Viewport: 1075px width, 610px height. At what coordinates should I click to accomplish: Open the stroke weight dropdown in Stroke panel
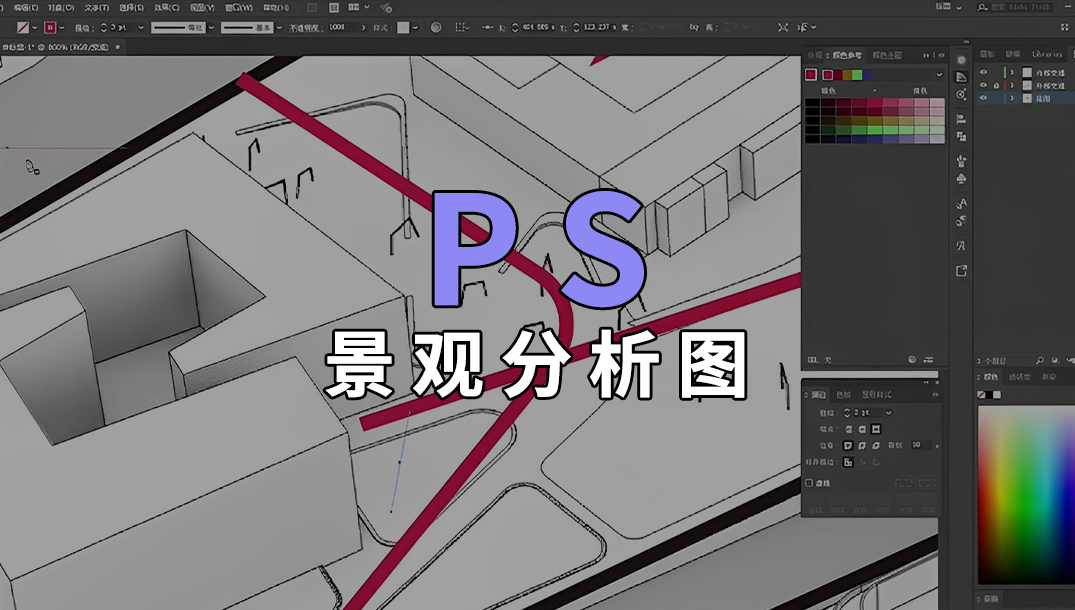click(x=889, y=412)
